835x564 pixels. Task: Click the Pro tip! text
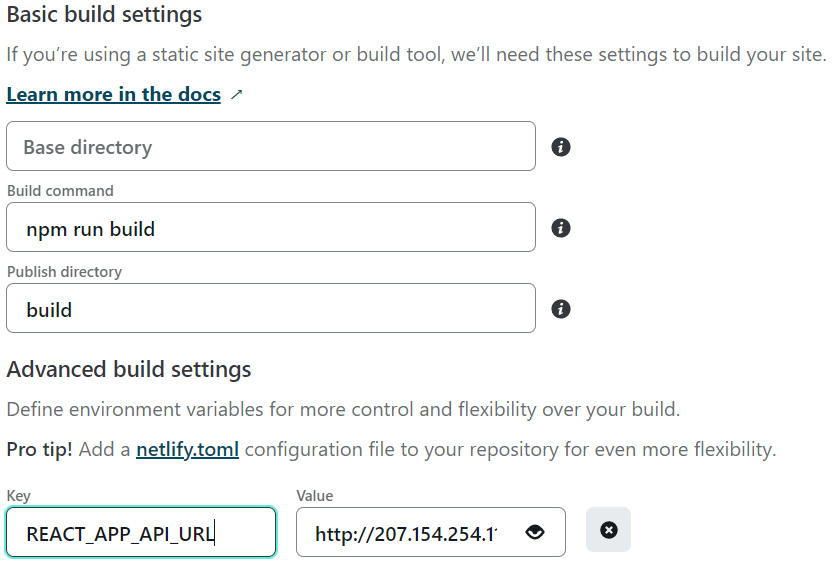[x=39, y=449]
